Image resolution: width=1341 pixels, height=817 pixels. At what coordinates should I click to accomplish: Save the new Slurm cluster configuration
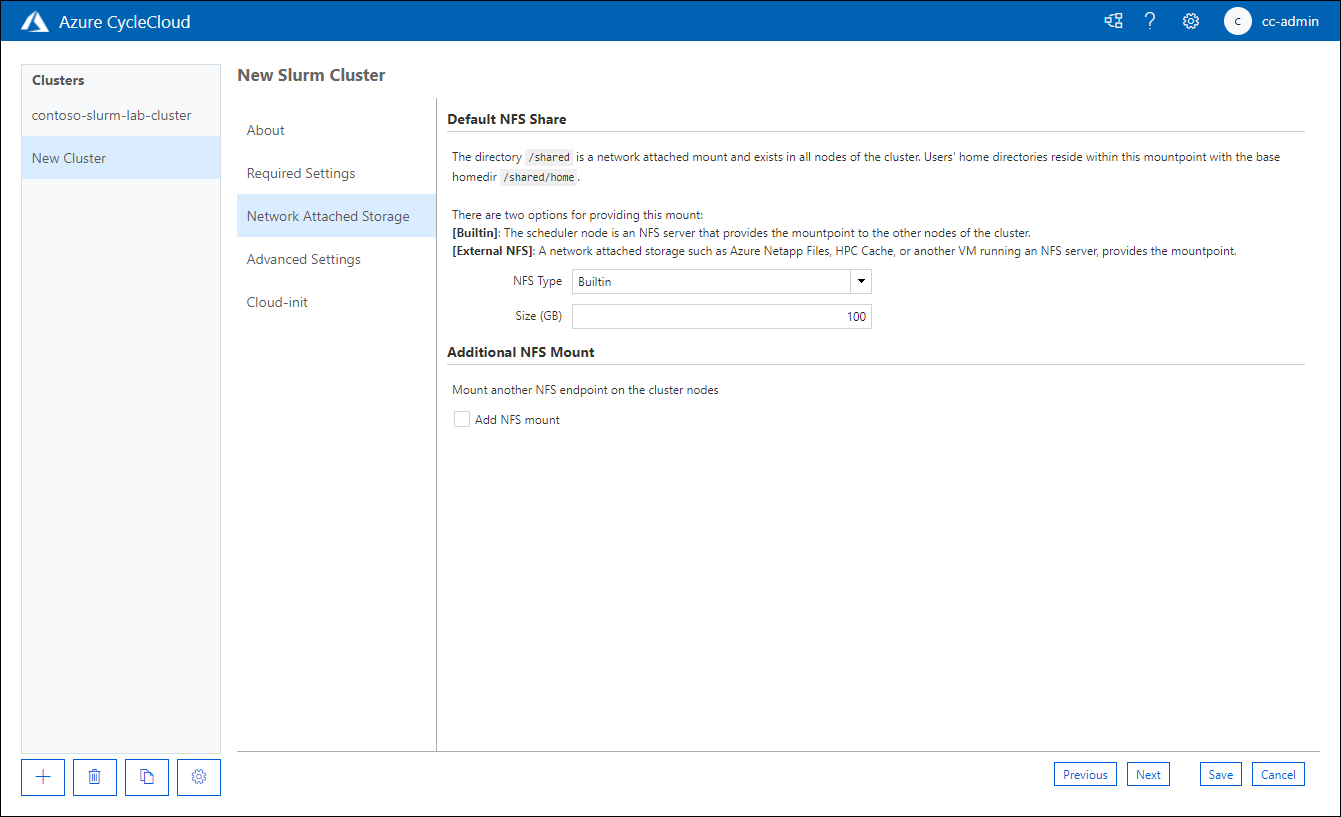[x=1220, y=773]
